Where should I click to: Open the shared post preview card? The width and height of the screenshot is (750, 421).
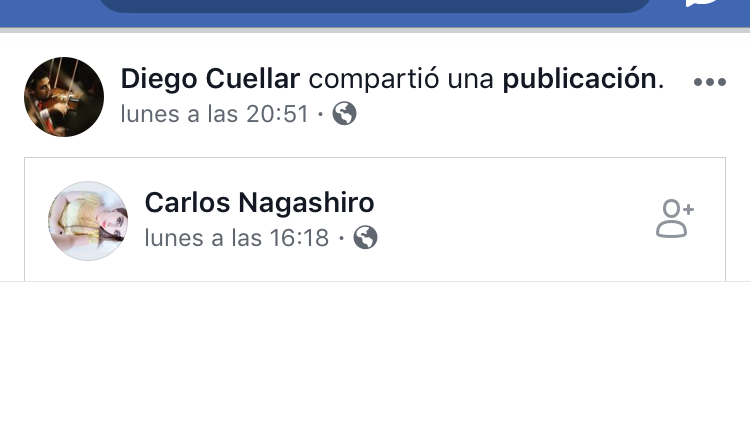pos(375,219)
